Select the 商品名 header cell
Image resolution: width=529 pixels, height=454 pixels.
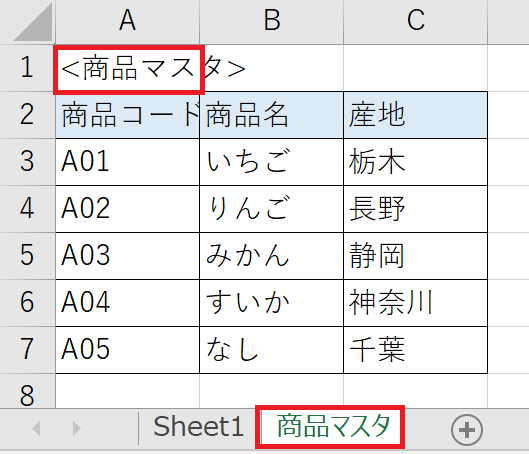pyautogui.click(x=272, y=115)
